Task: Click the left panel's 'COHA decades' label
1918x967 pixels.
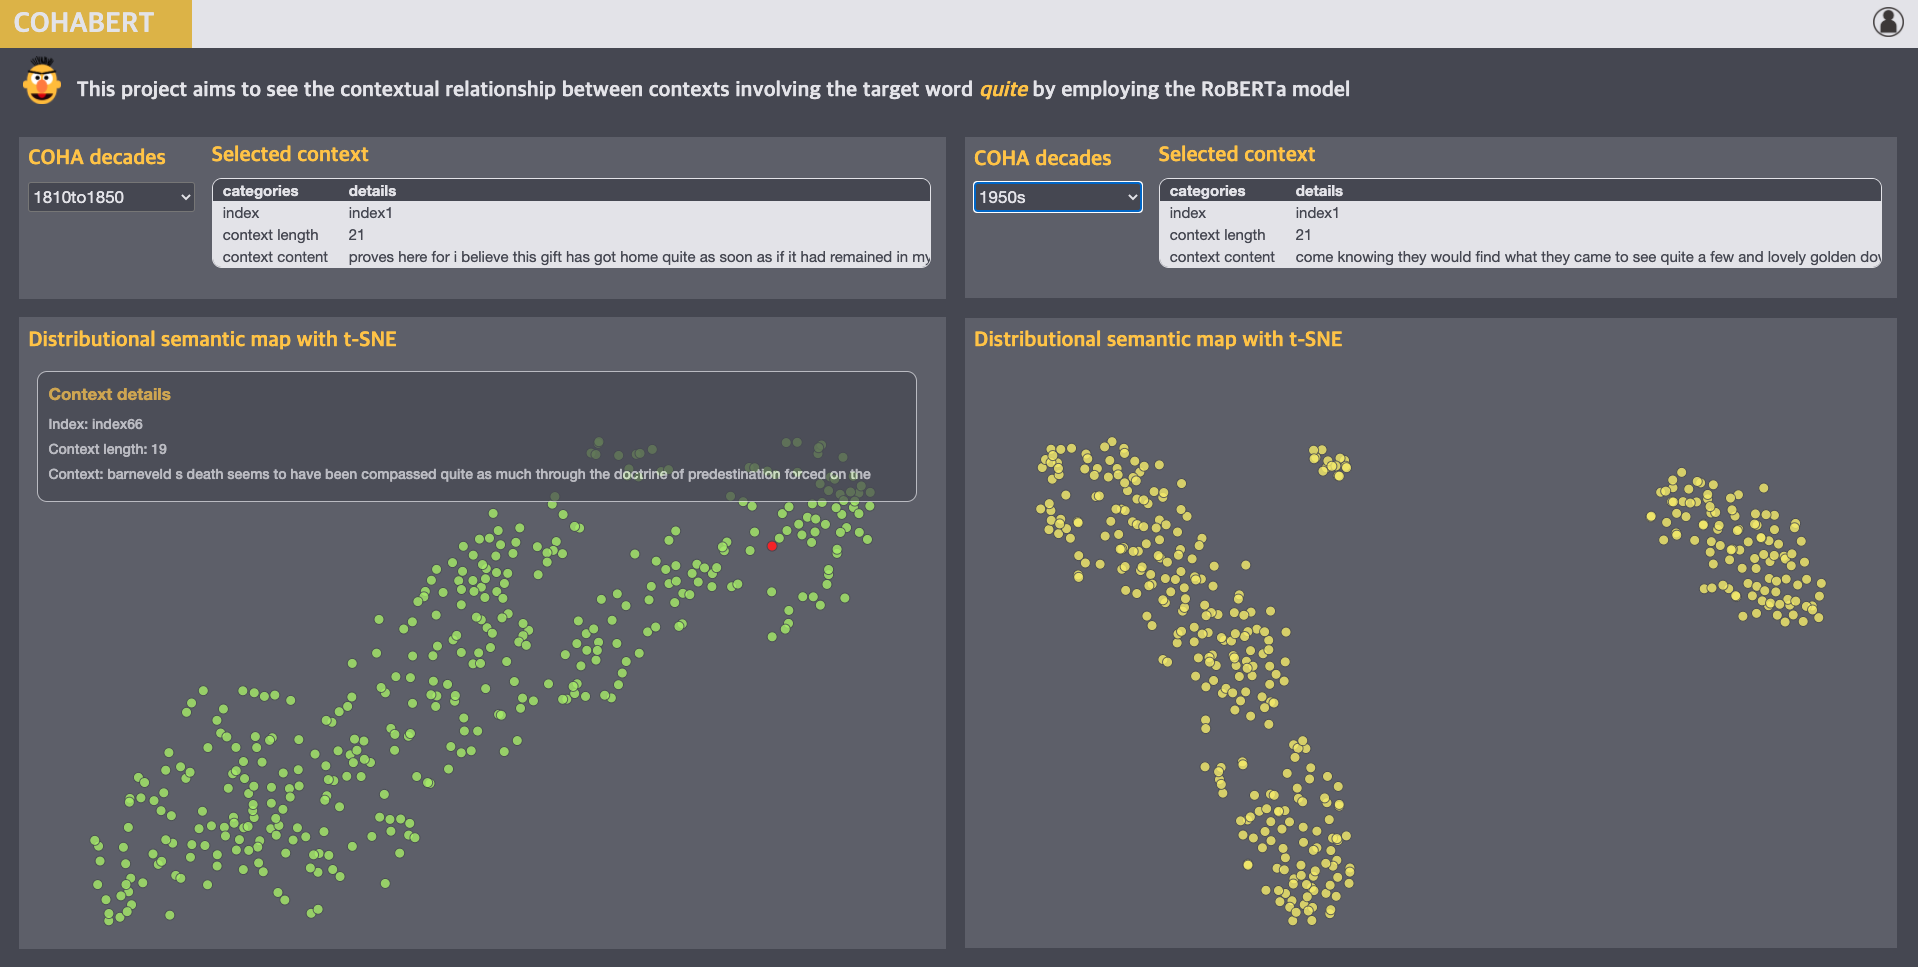Action: (x=97, y=157)
